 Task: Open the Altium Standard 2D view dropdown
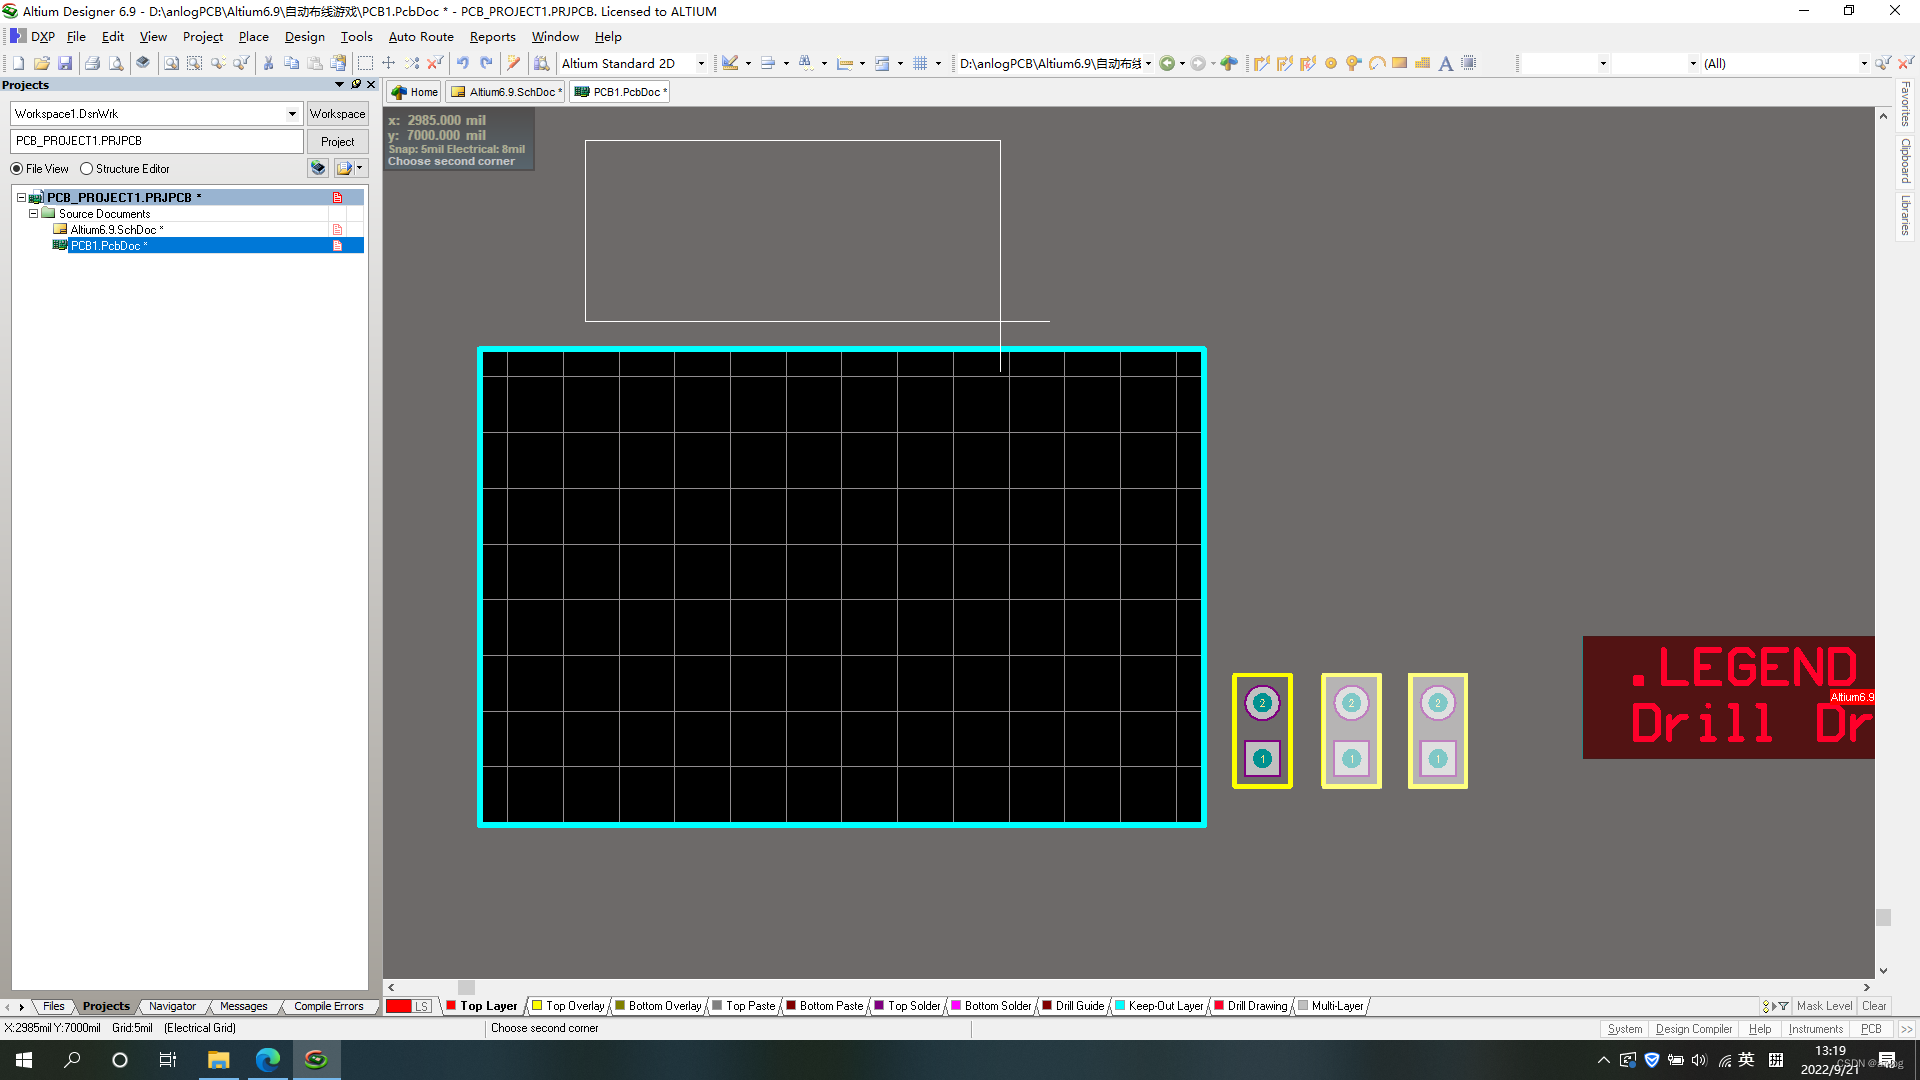click(x=701, y=63)
